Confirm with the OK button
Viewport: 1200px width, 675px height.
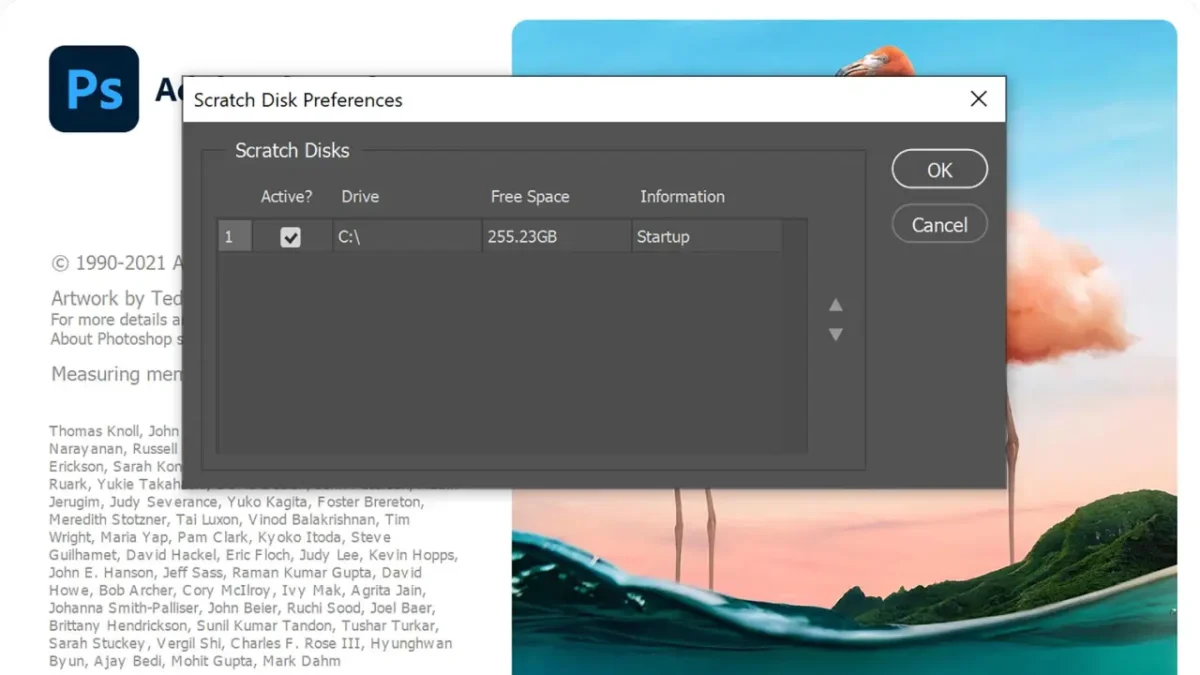click(939, 170)
